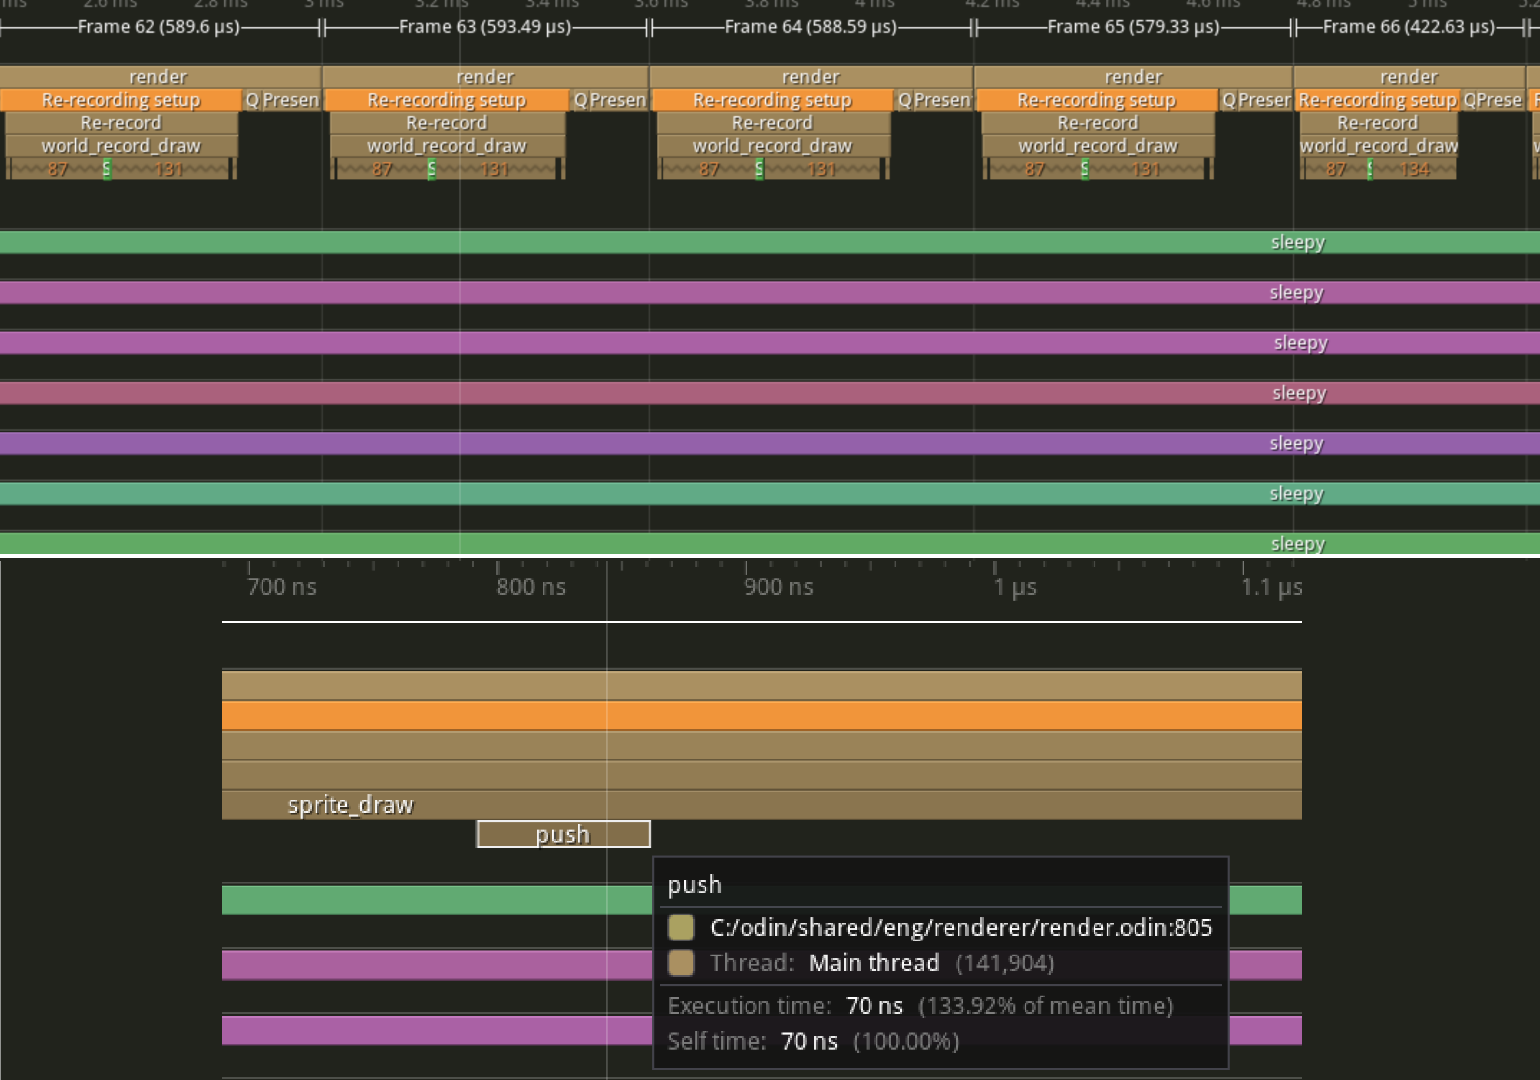
Task: Select the Frame 62 header label
Action: (159, 27)
